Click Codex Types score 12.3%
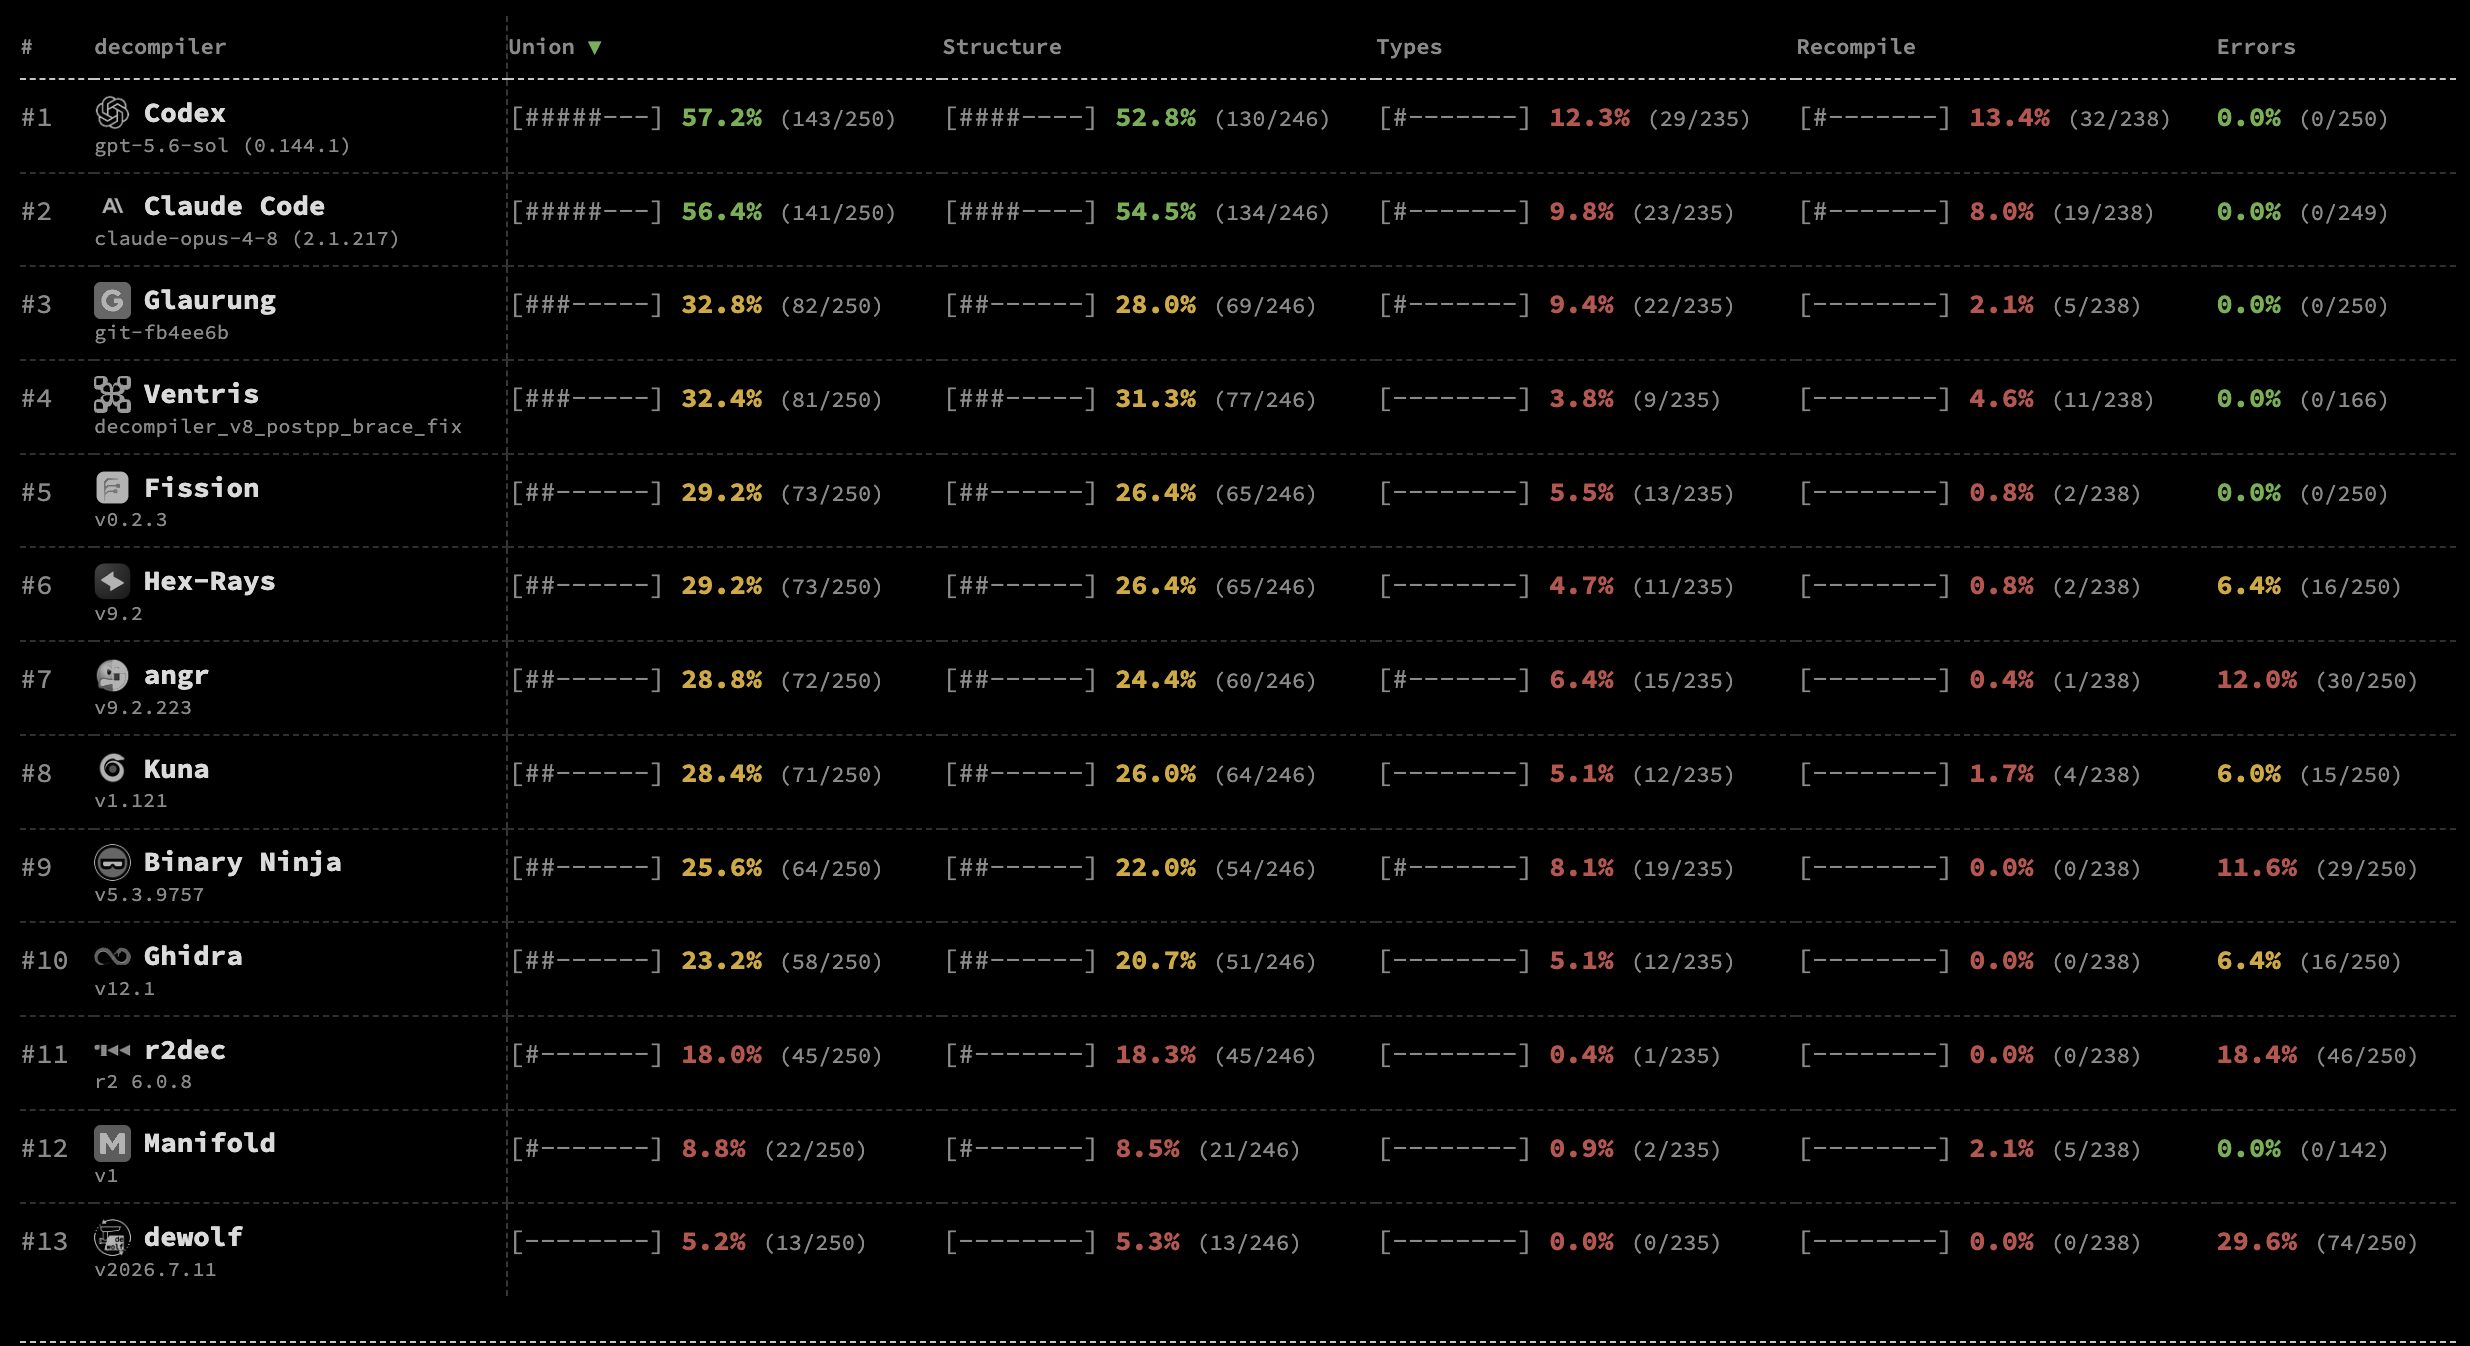This screenshot has height=1346, width=2470. click(x=1590, y=118)
